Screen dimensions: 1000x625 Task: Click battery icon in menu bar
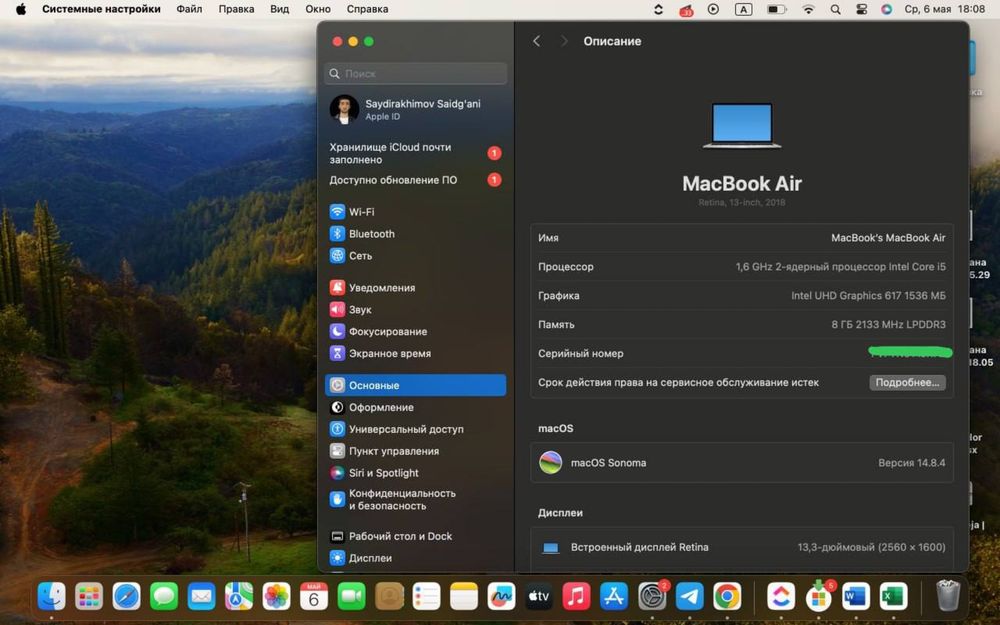coord(776,10)
